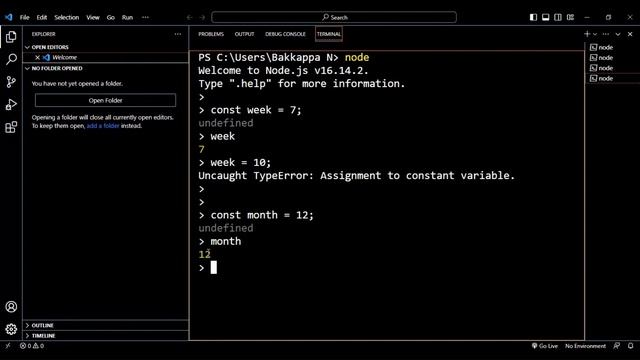Open the Source Control view
Screen dimensions: 640x360
[x=11, y=82]
